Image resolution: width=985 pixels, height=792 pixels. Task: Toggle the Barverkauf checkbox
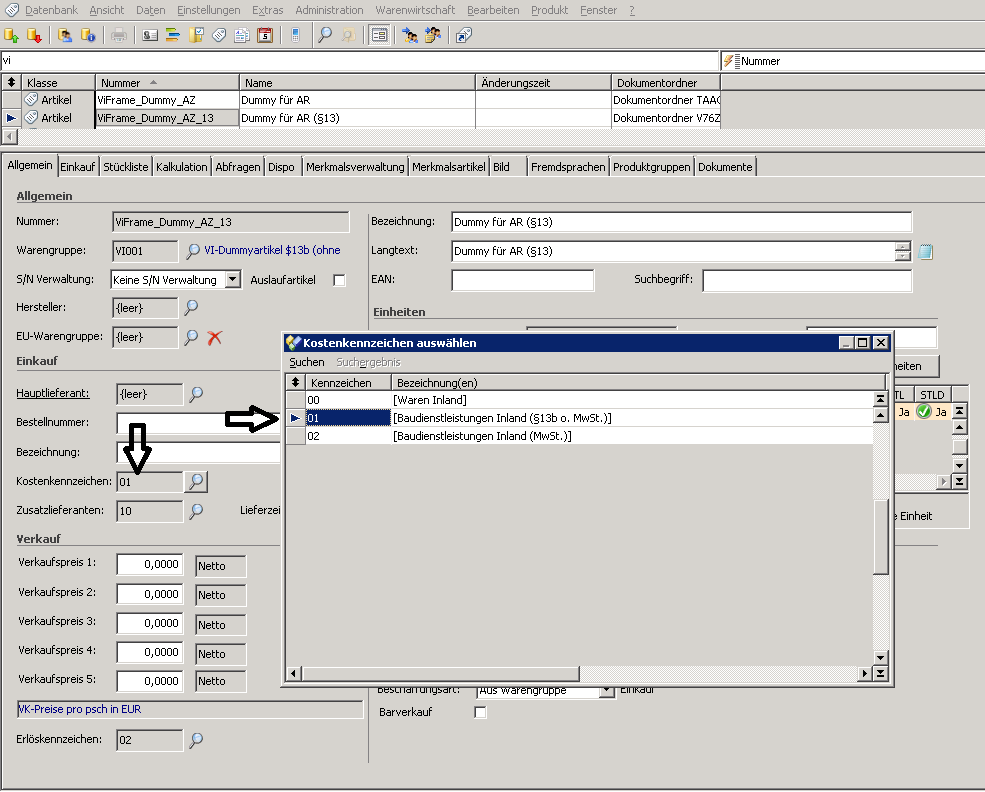click(481, 712)
